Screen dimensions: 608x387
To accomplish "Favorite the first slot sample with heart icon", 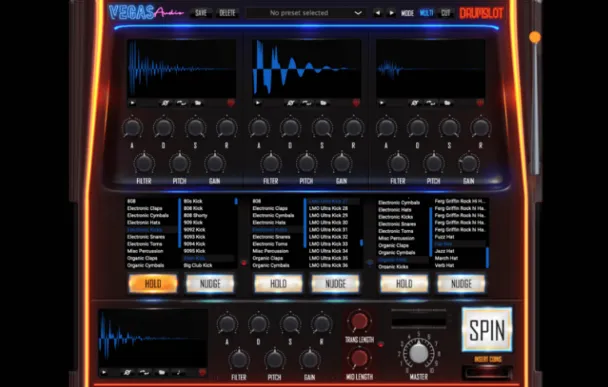I will pyautogui.click(x=231, y=103).
